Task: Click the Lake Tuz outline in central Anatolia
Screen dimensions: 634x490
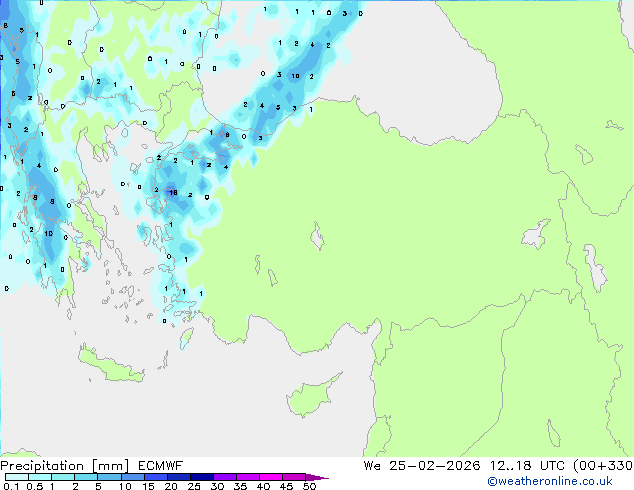Action: 320,239
